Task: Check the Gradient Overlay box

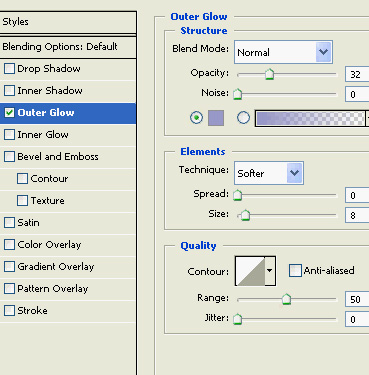Action: (9, 266)
